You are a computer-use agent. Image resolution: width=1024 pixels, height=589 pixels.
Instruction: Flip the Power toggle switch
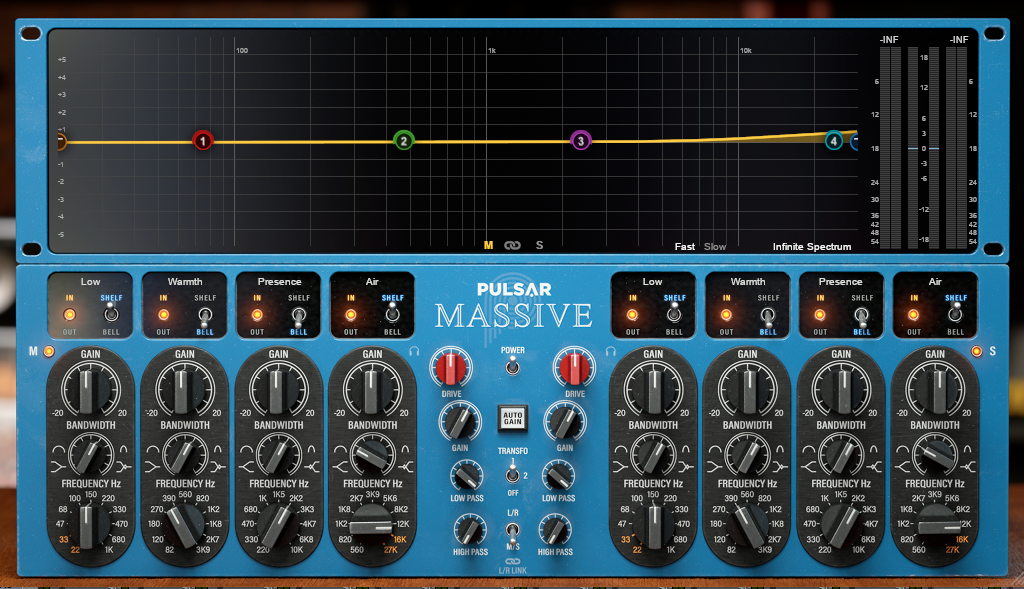[513, 367]
